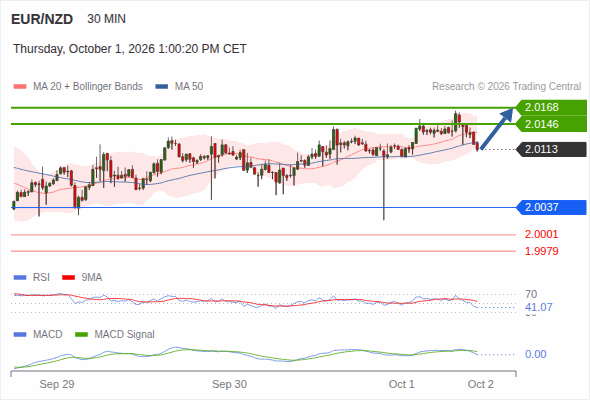Click the 30 MIN timeframe label
This screenshot has width=590, height=400.
[x=106, y=19]
